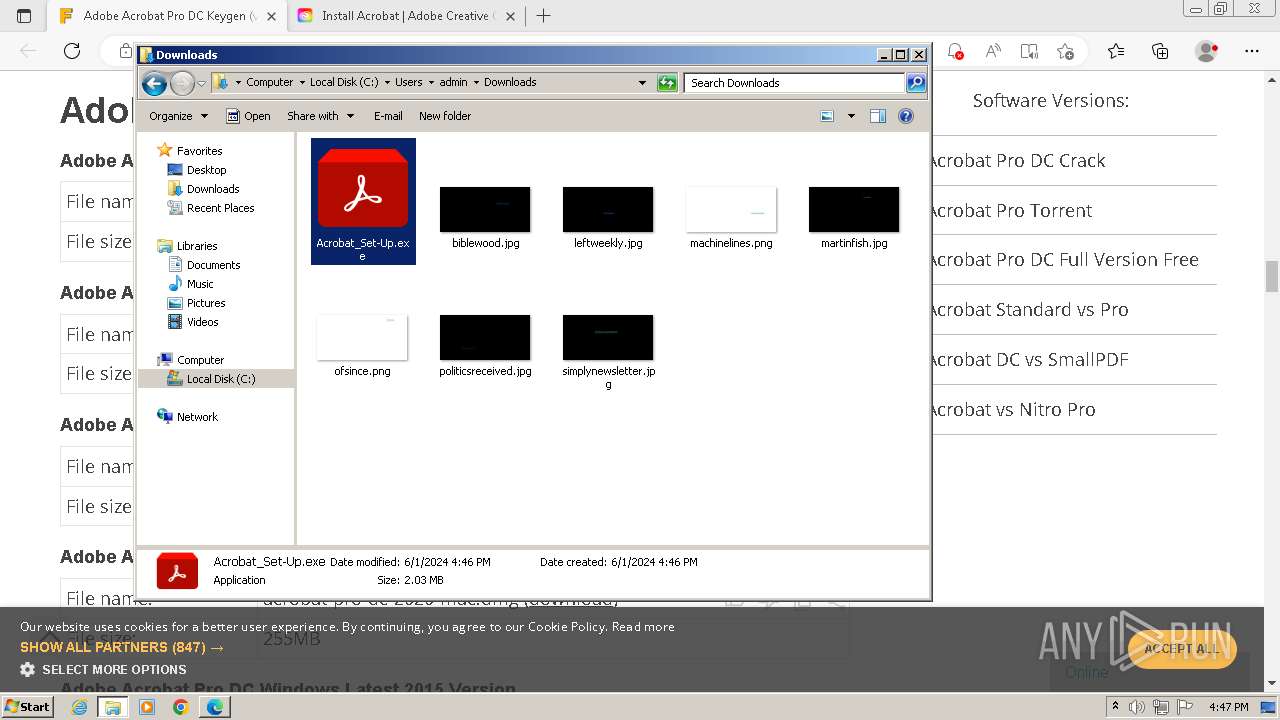Open Recent Places in navigation pane
The image size is (1280, 720).
(220, 208)
